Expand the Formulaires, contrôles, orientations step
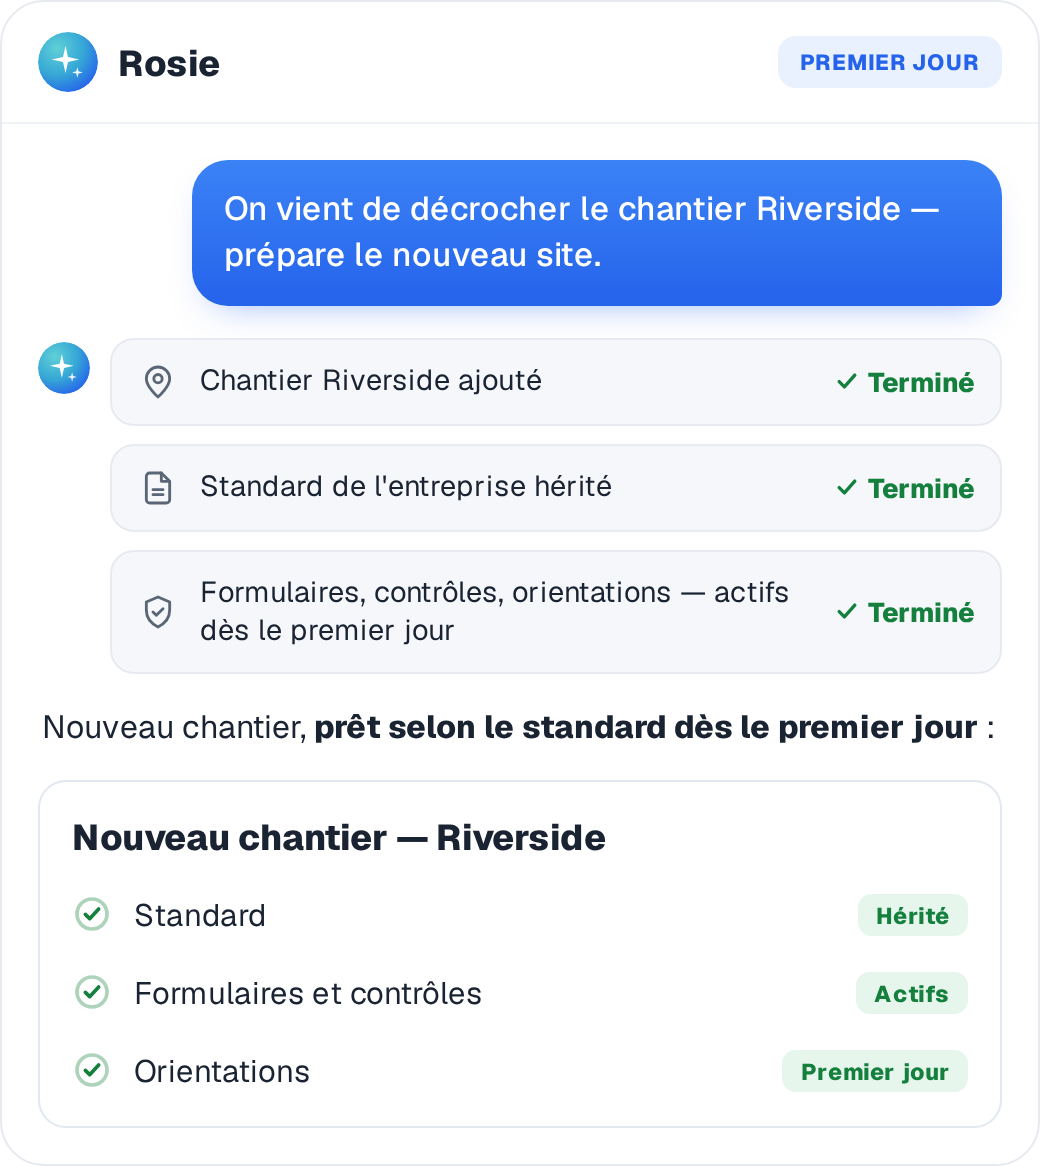The width and height of the screenshot is (1040, 1166). coord(556,612)
